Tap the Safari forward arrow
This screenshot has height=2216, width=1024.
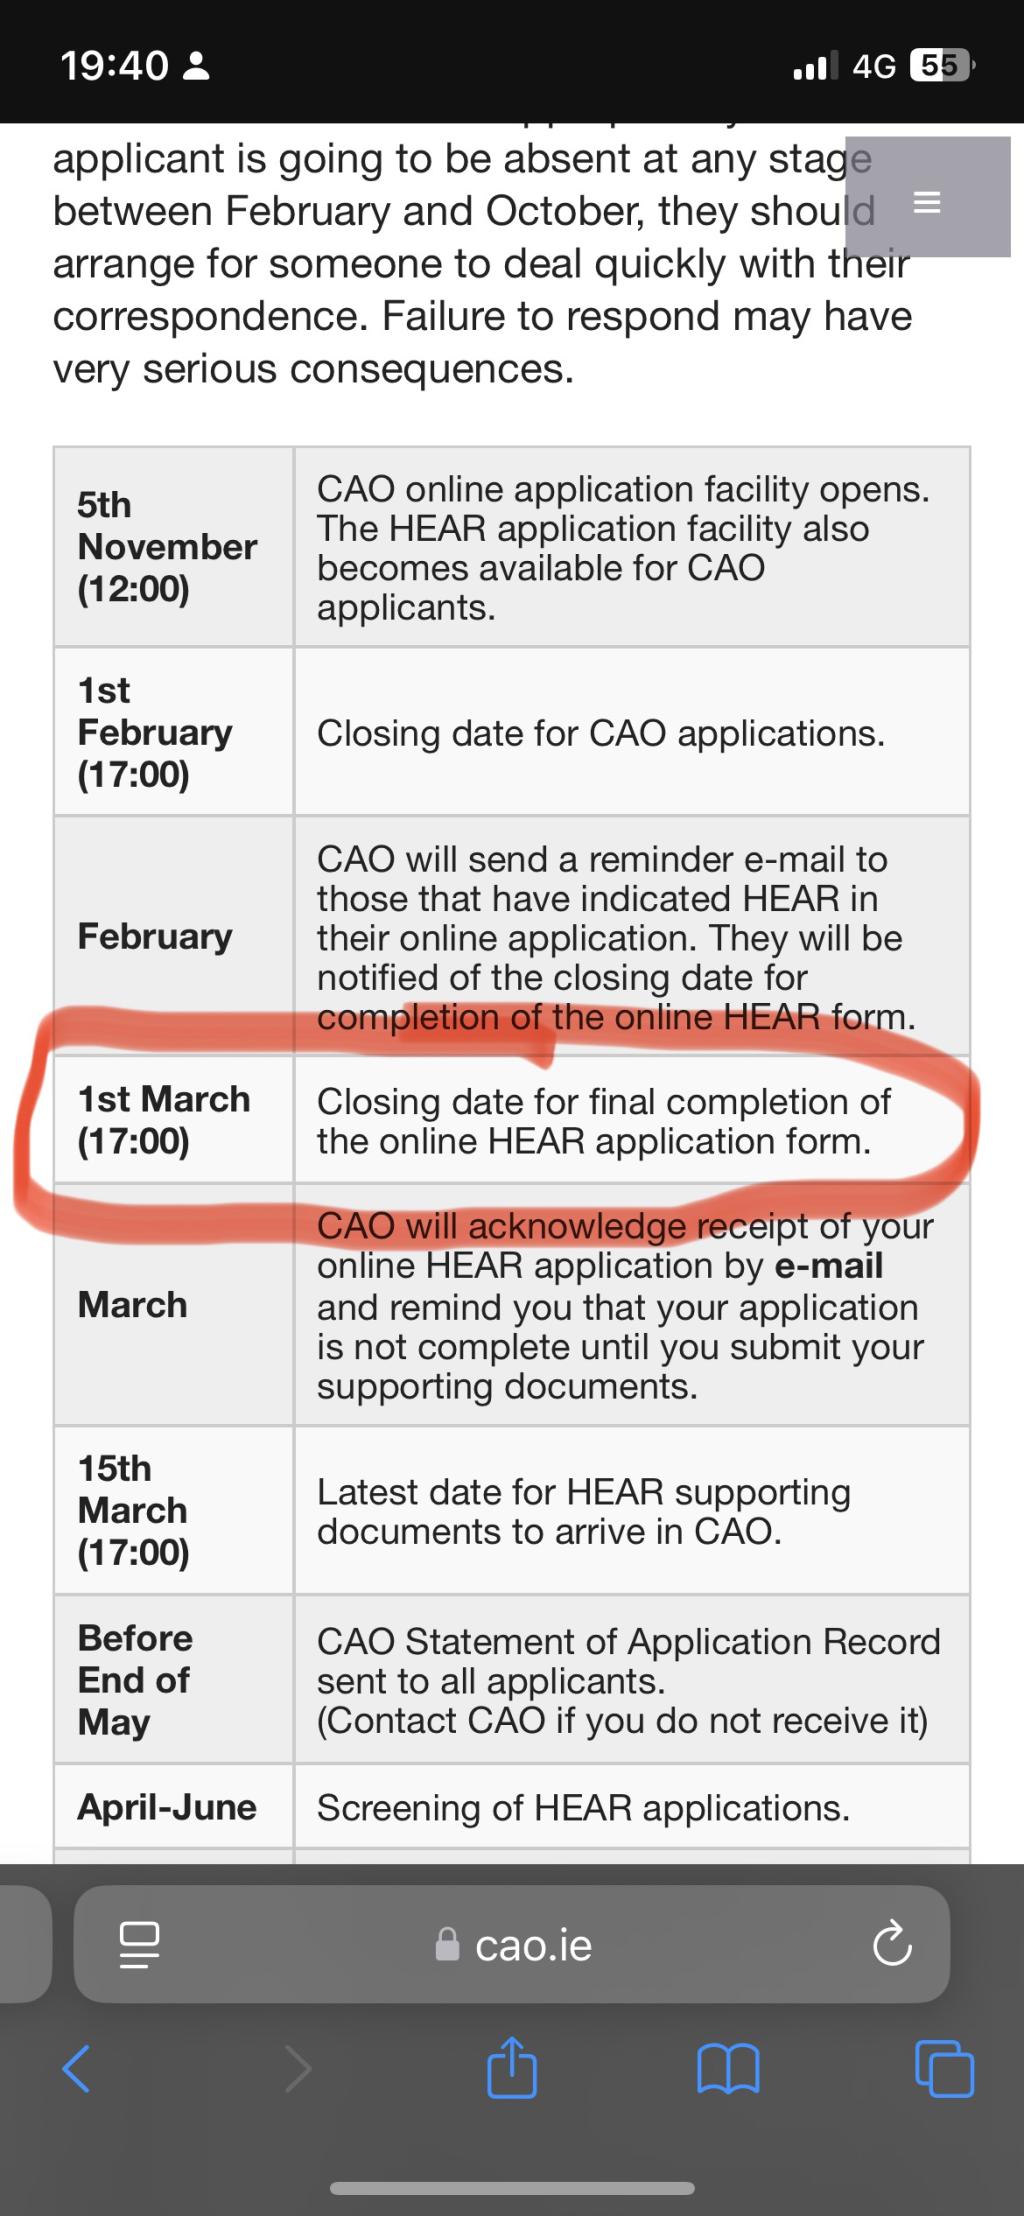(298, 2068)
